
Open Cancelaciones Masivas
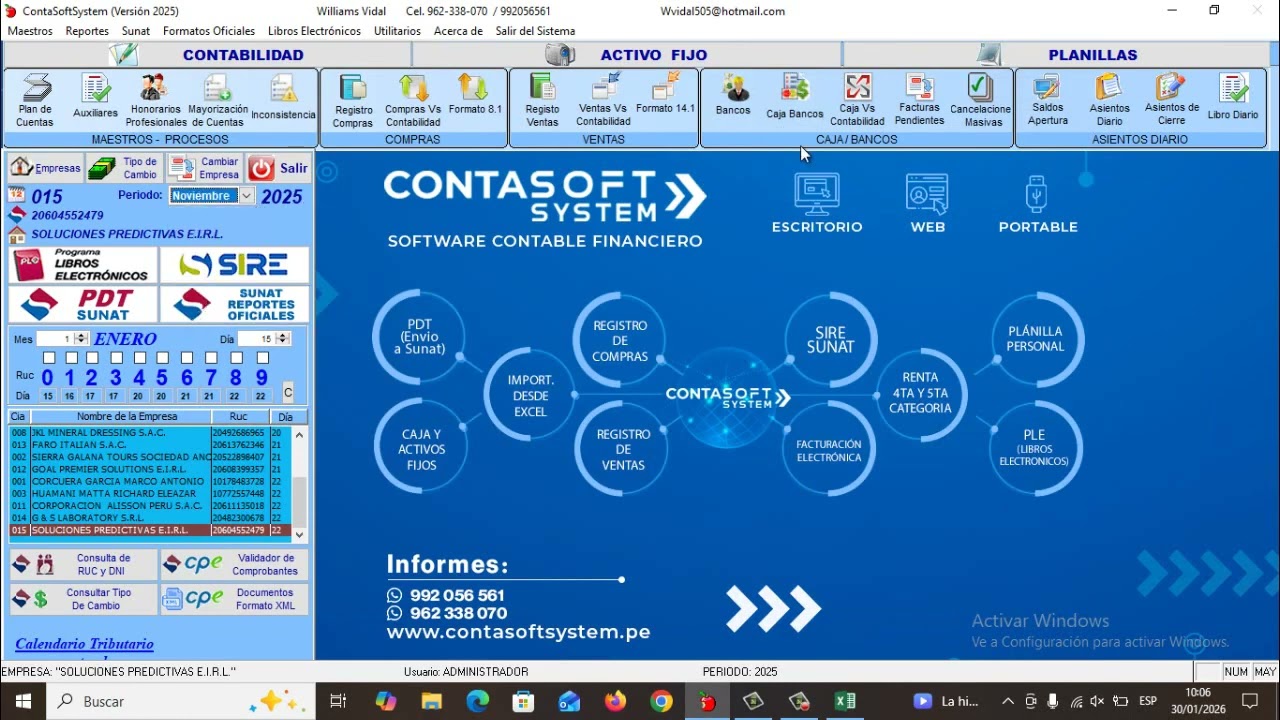coord(981,101)
